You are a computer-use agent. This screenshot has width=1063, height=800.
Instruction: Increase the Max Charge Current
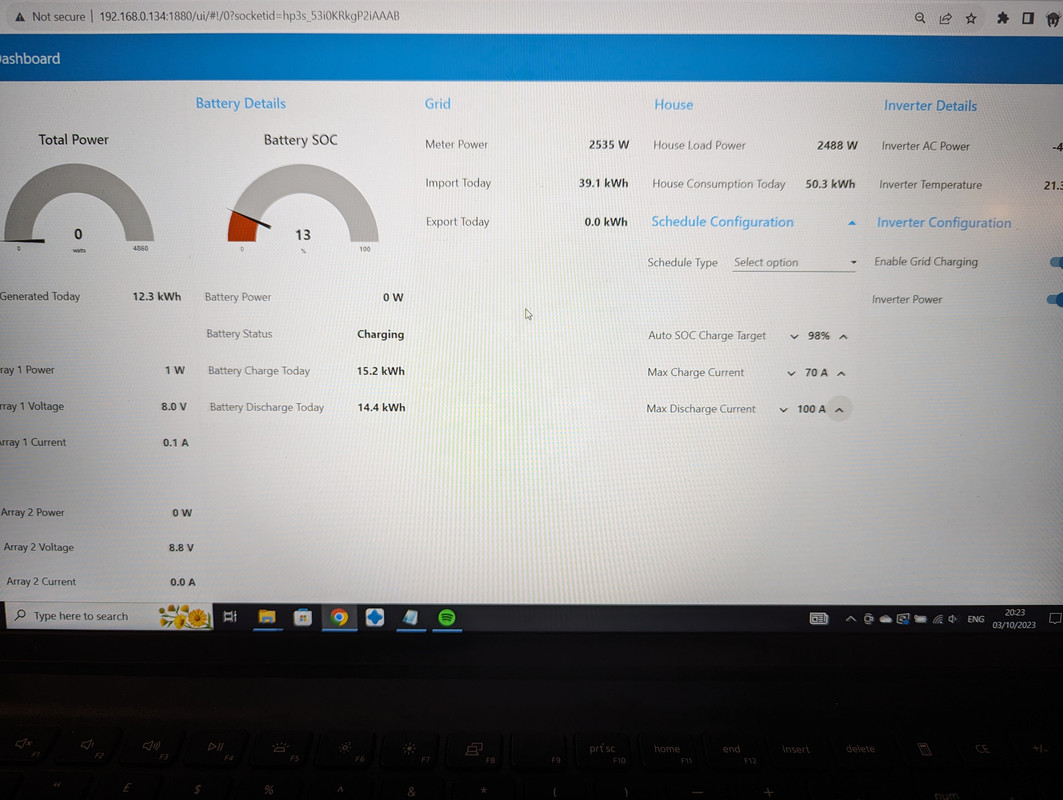pyautogui.click(x=841, y=373)
